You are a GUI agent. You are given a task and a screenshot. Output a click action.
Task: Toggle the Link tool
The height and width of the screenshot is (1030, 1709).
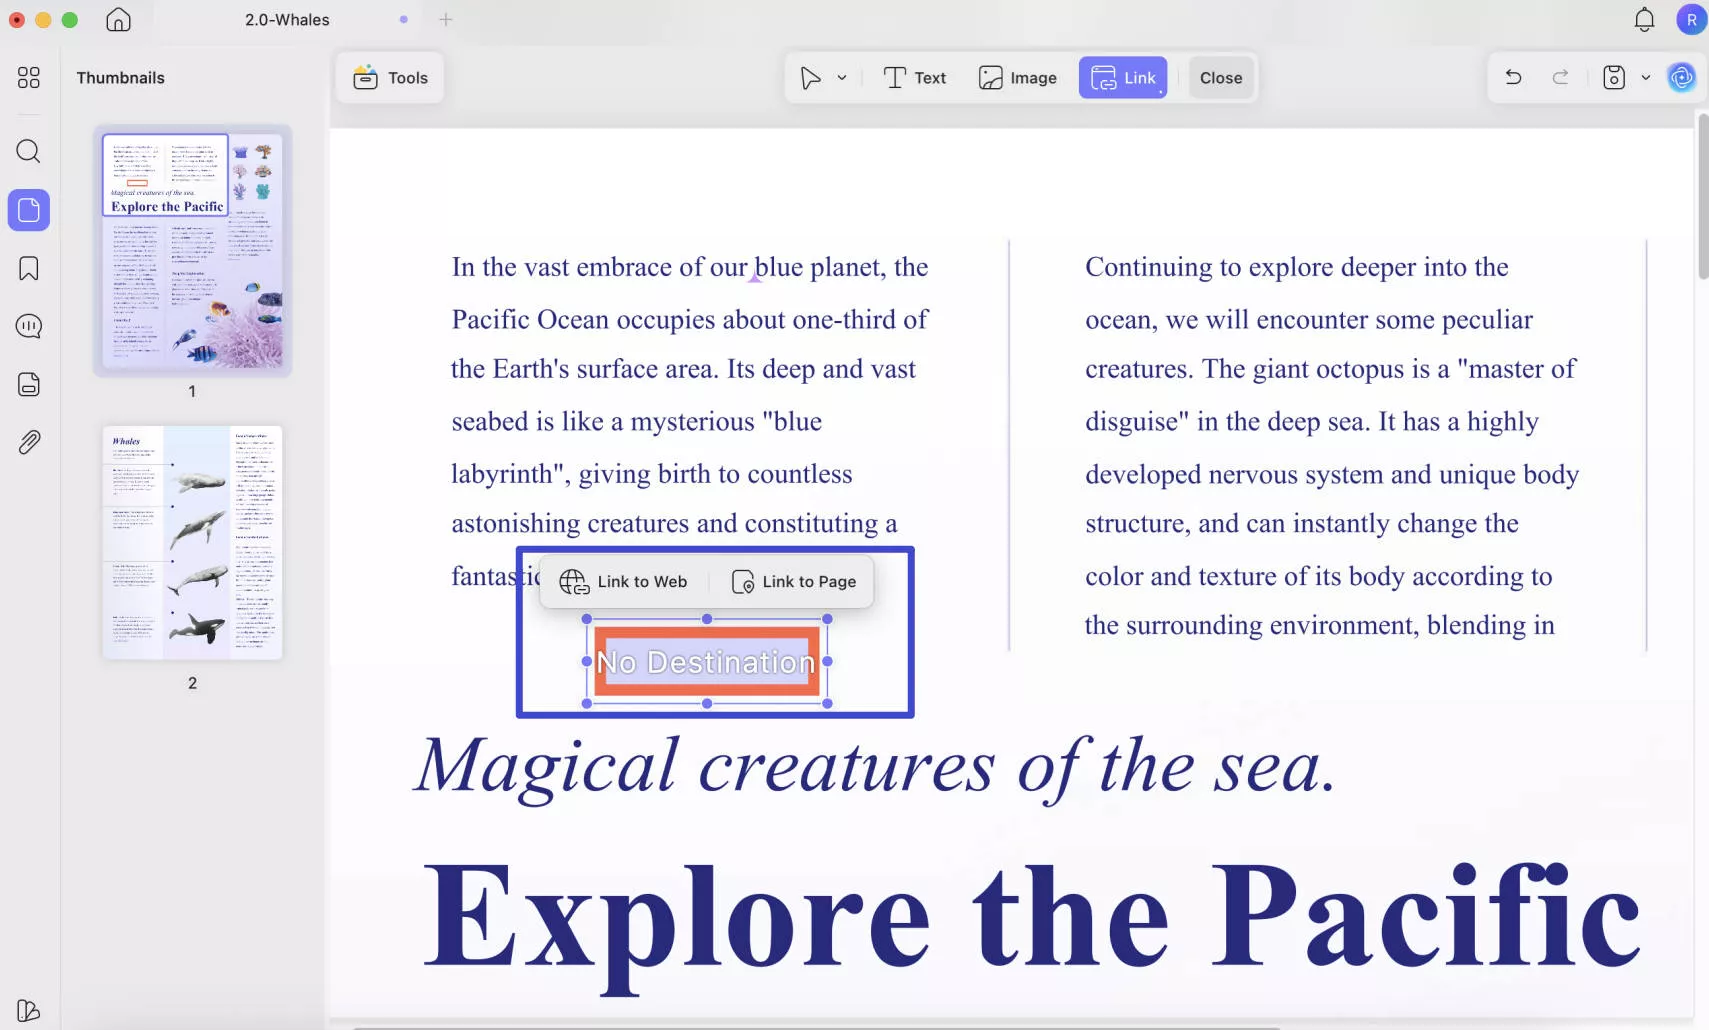[x=1123, y=78]
